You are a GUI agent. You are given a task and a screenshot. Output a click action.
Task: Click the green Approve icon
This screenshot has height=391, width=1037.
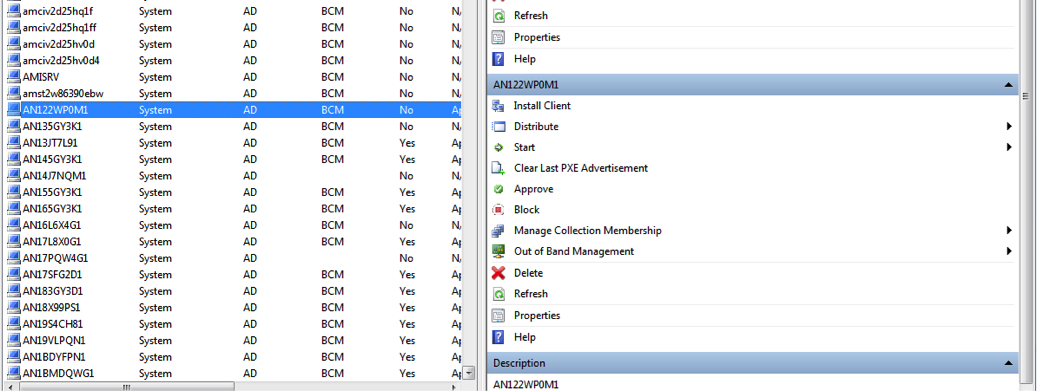(499, 189)
